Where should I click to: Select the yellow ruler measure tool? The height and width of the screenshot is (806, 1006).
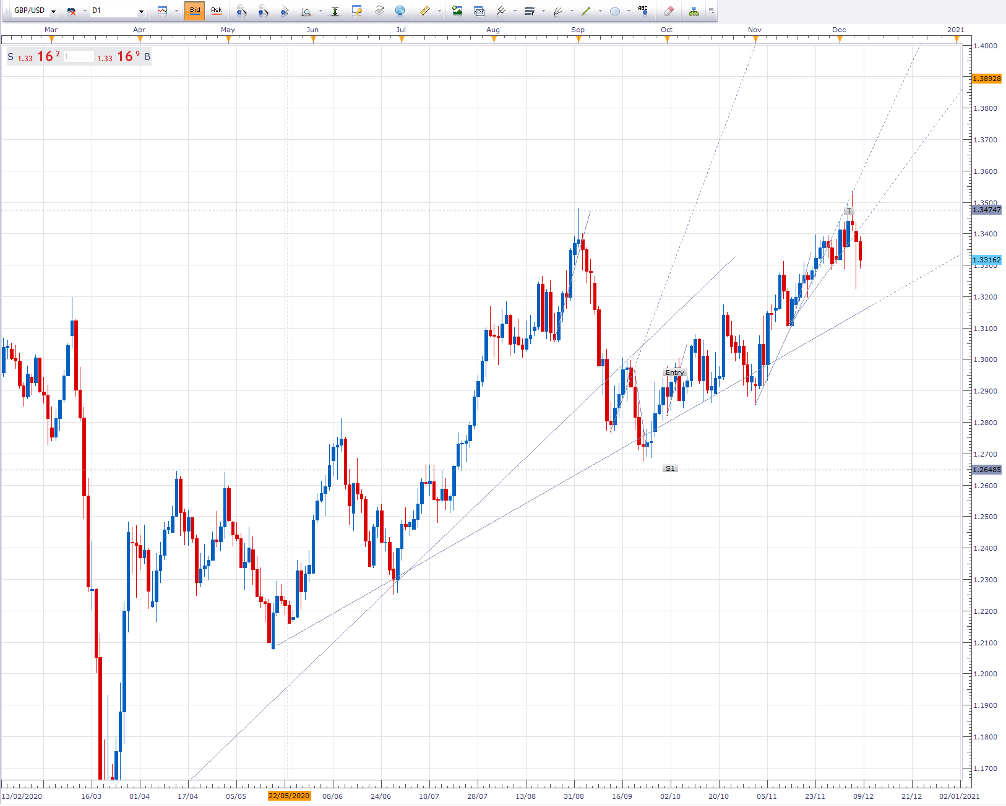425,11
